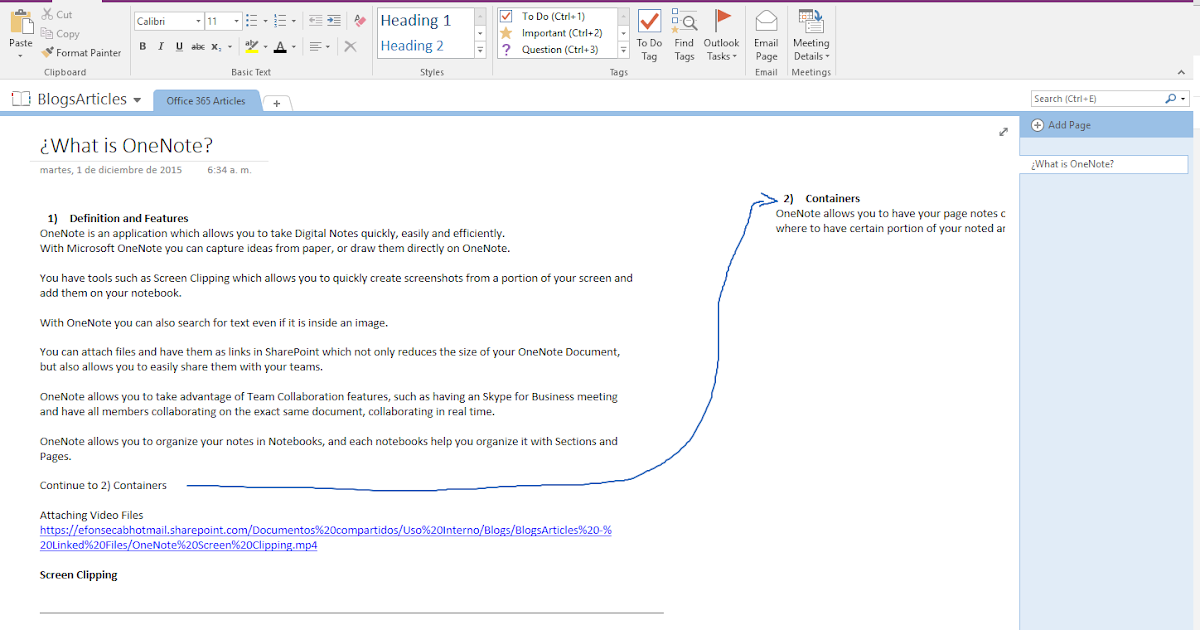Click Add Page button
1200x630 pixels.
point(1061,125)
